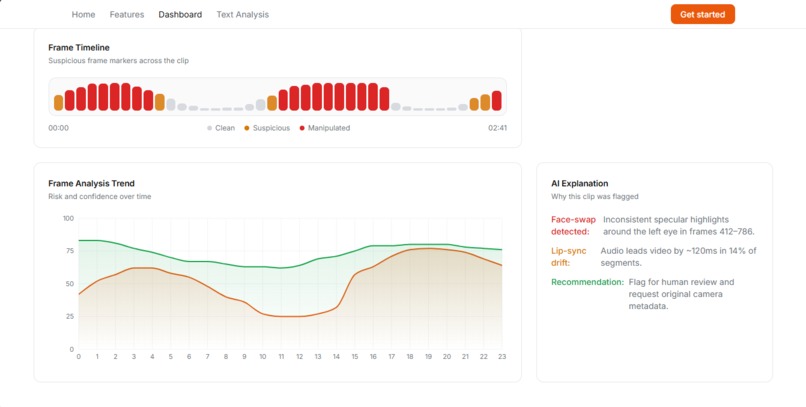The width and height of the screenshot is (806, 407).
Task: Click the Frame Timeline heading
Action: point(79,48)
